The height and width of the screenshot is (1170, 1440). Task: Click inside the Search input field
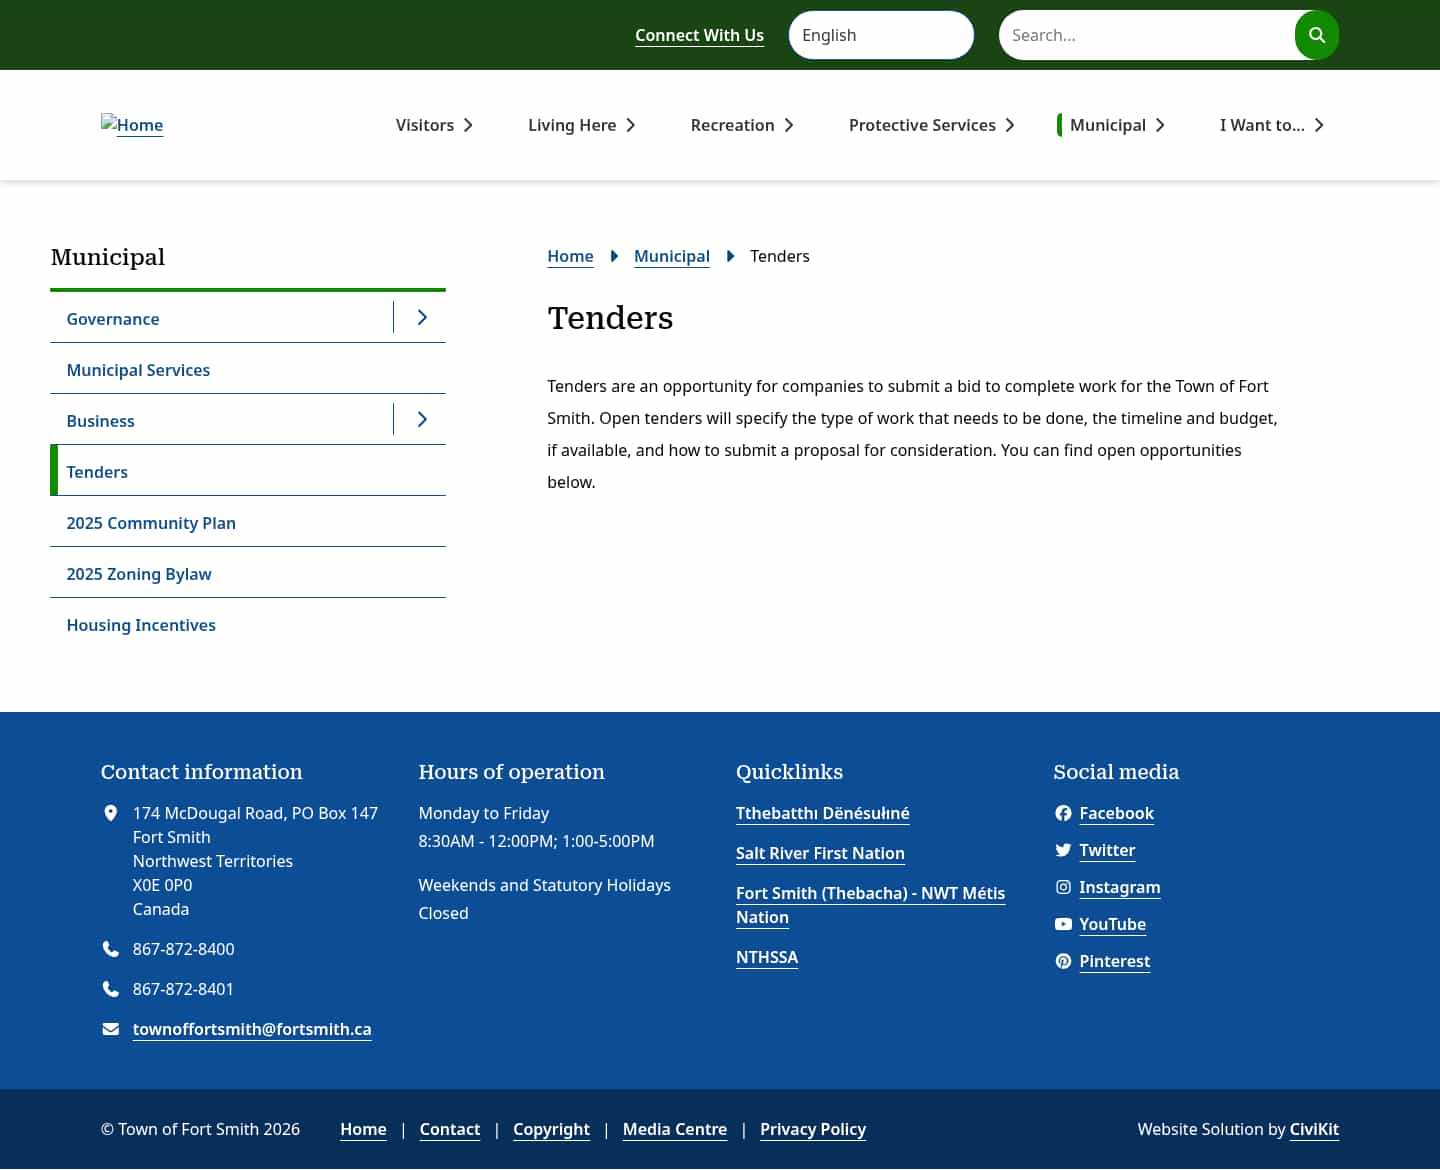click(x=1150, y=34)
